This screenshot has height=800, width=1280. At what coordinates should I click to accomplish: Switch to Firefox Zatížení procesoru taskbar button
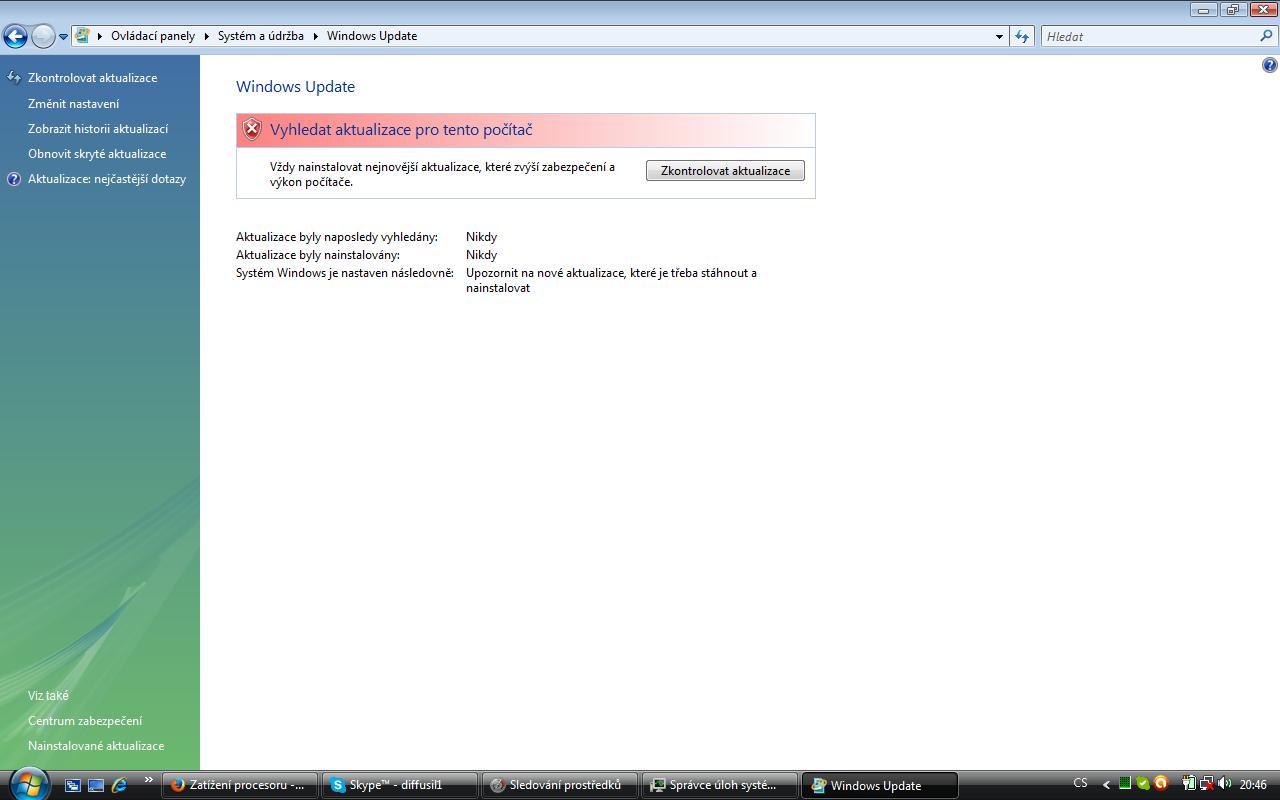[240, 785]
